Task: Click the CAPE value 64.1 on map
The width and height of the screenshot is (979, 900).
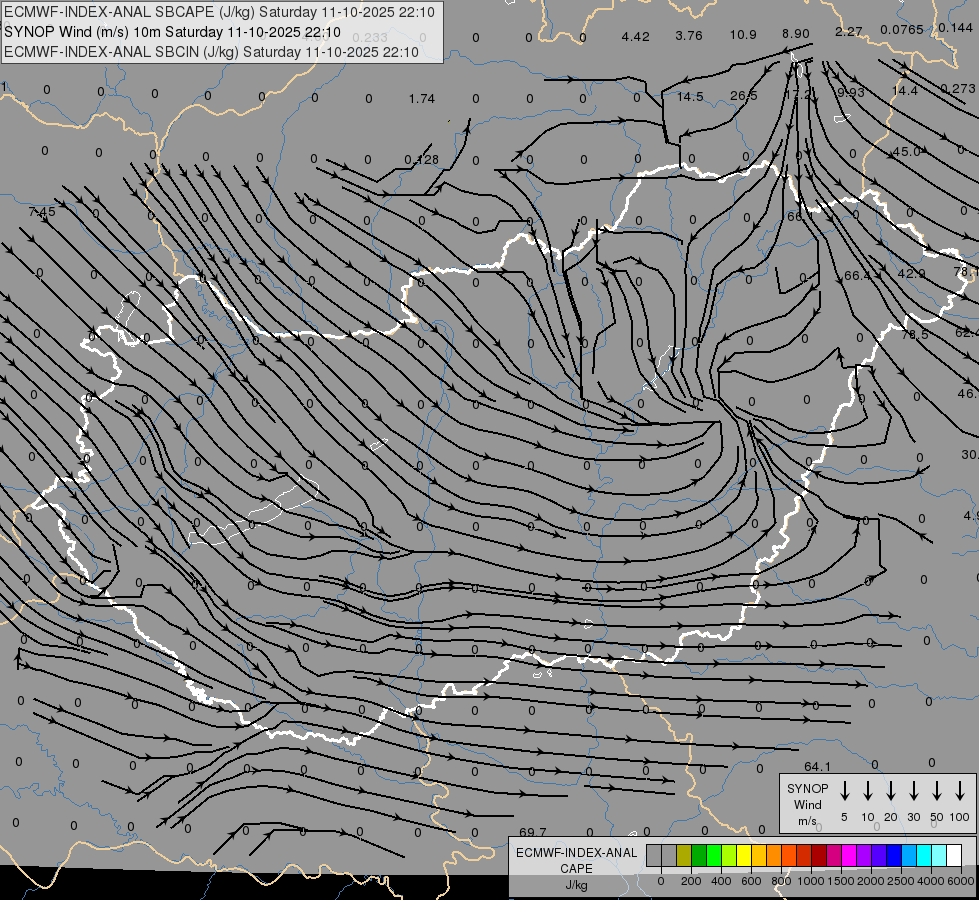Action: [x=817, y=766]
